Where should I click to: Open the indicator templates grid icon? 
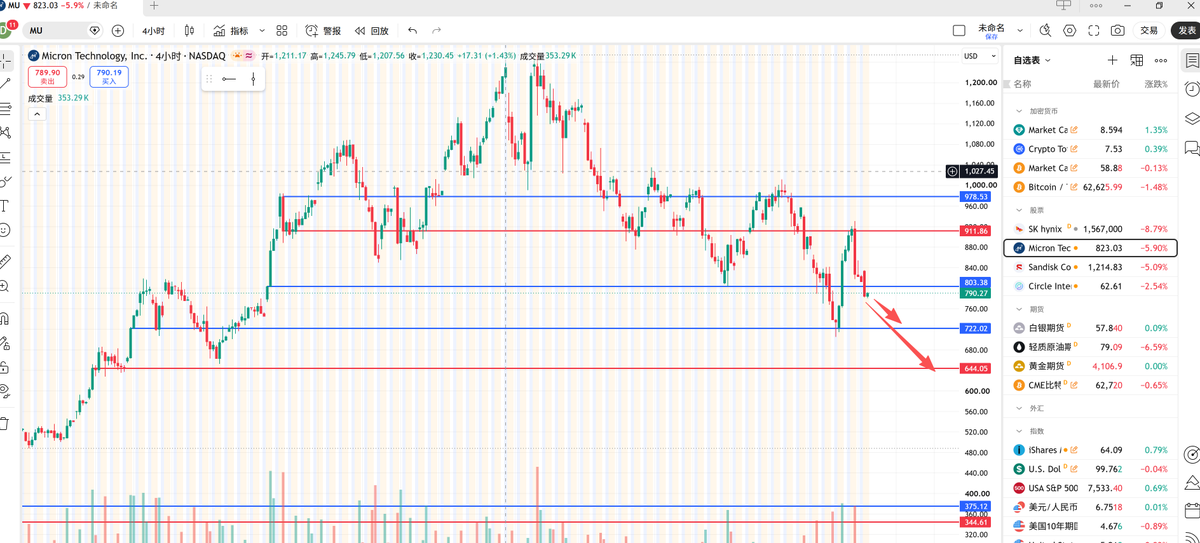(x=282, y=31)
